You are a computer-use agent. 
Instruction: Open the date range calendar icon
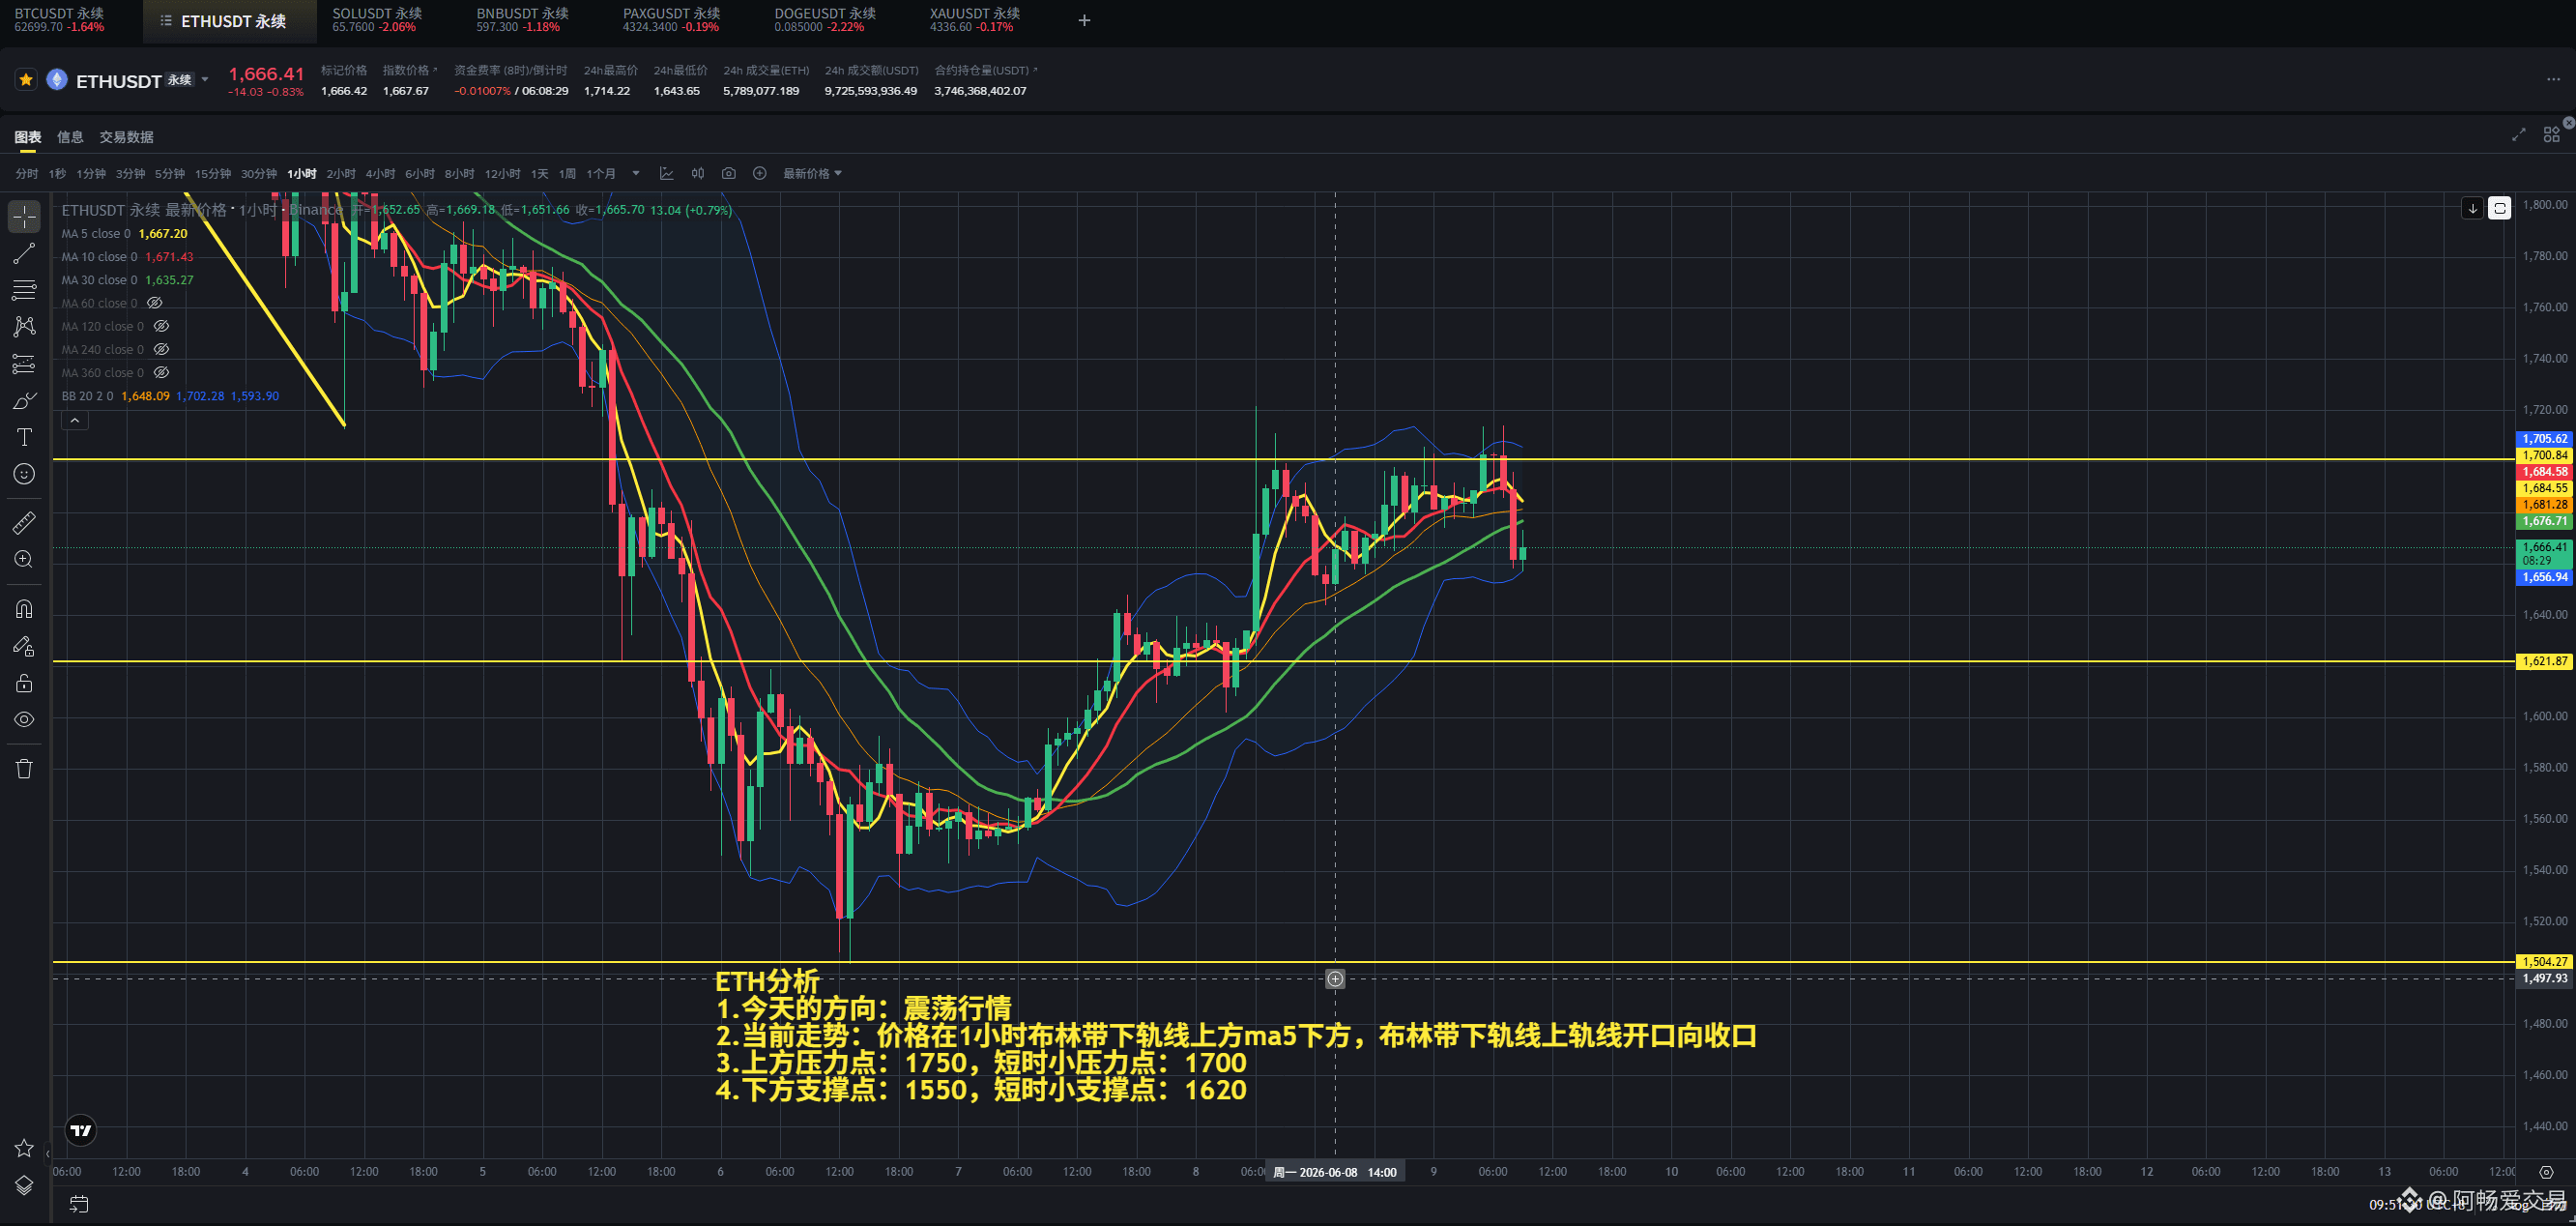(x=79, y=1204)
